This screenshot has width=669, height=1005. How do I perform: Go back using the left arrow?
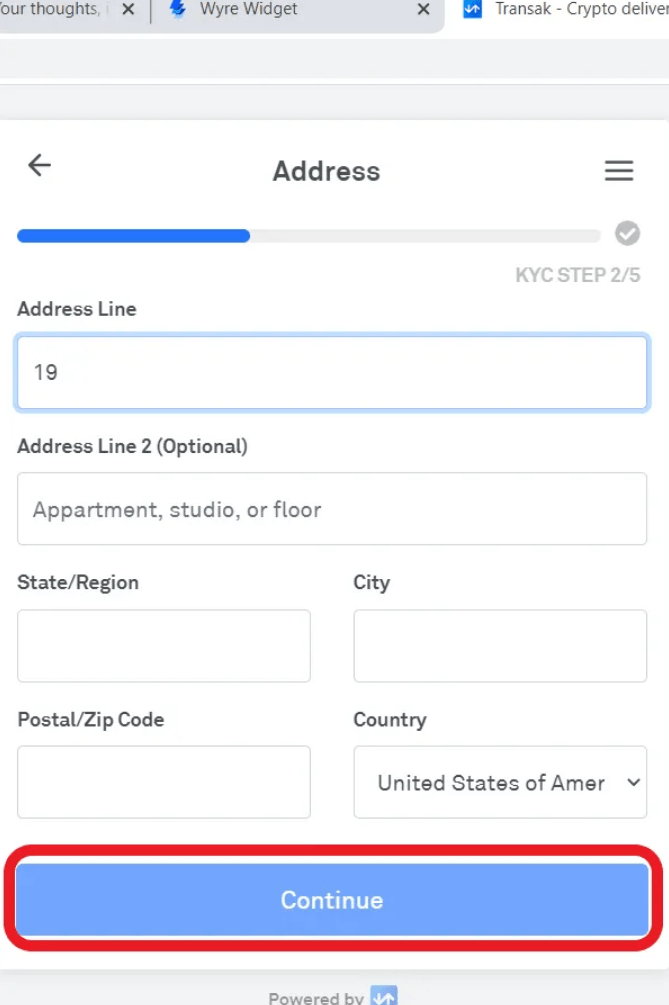[x=39, y=166]
